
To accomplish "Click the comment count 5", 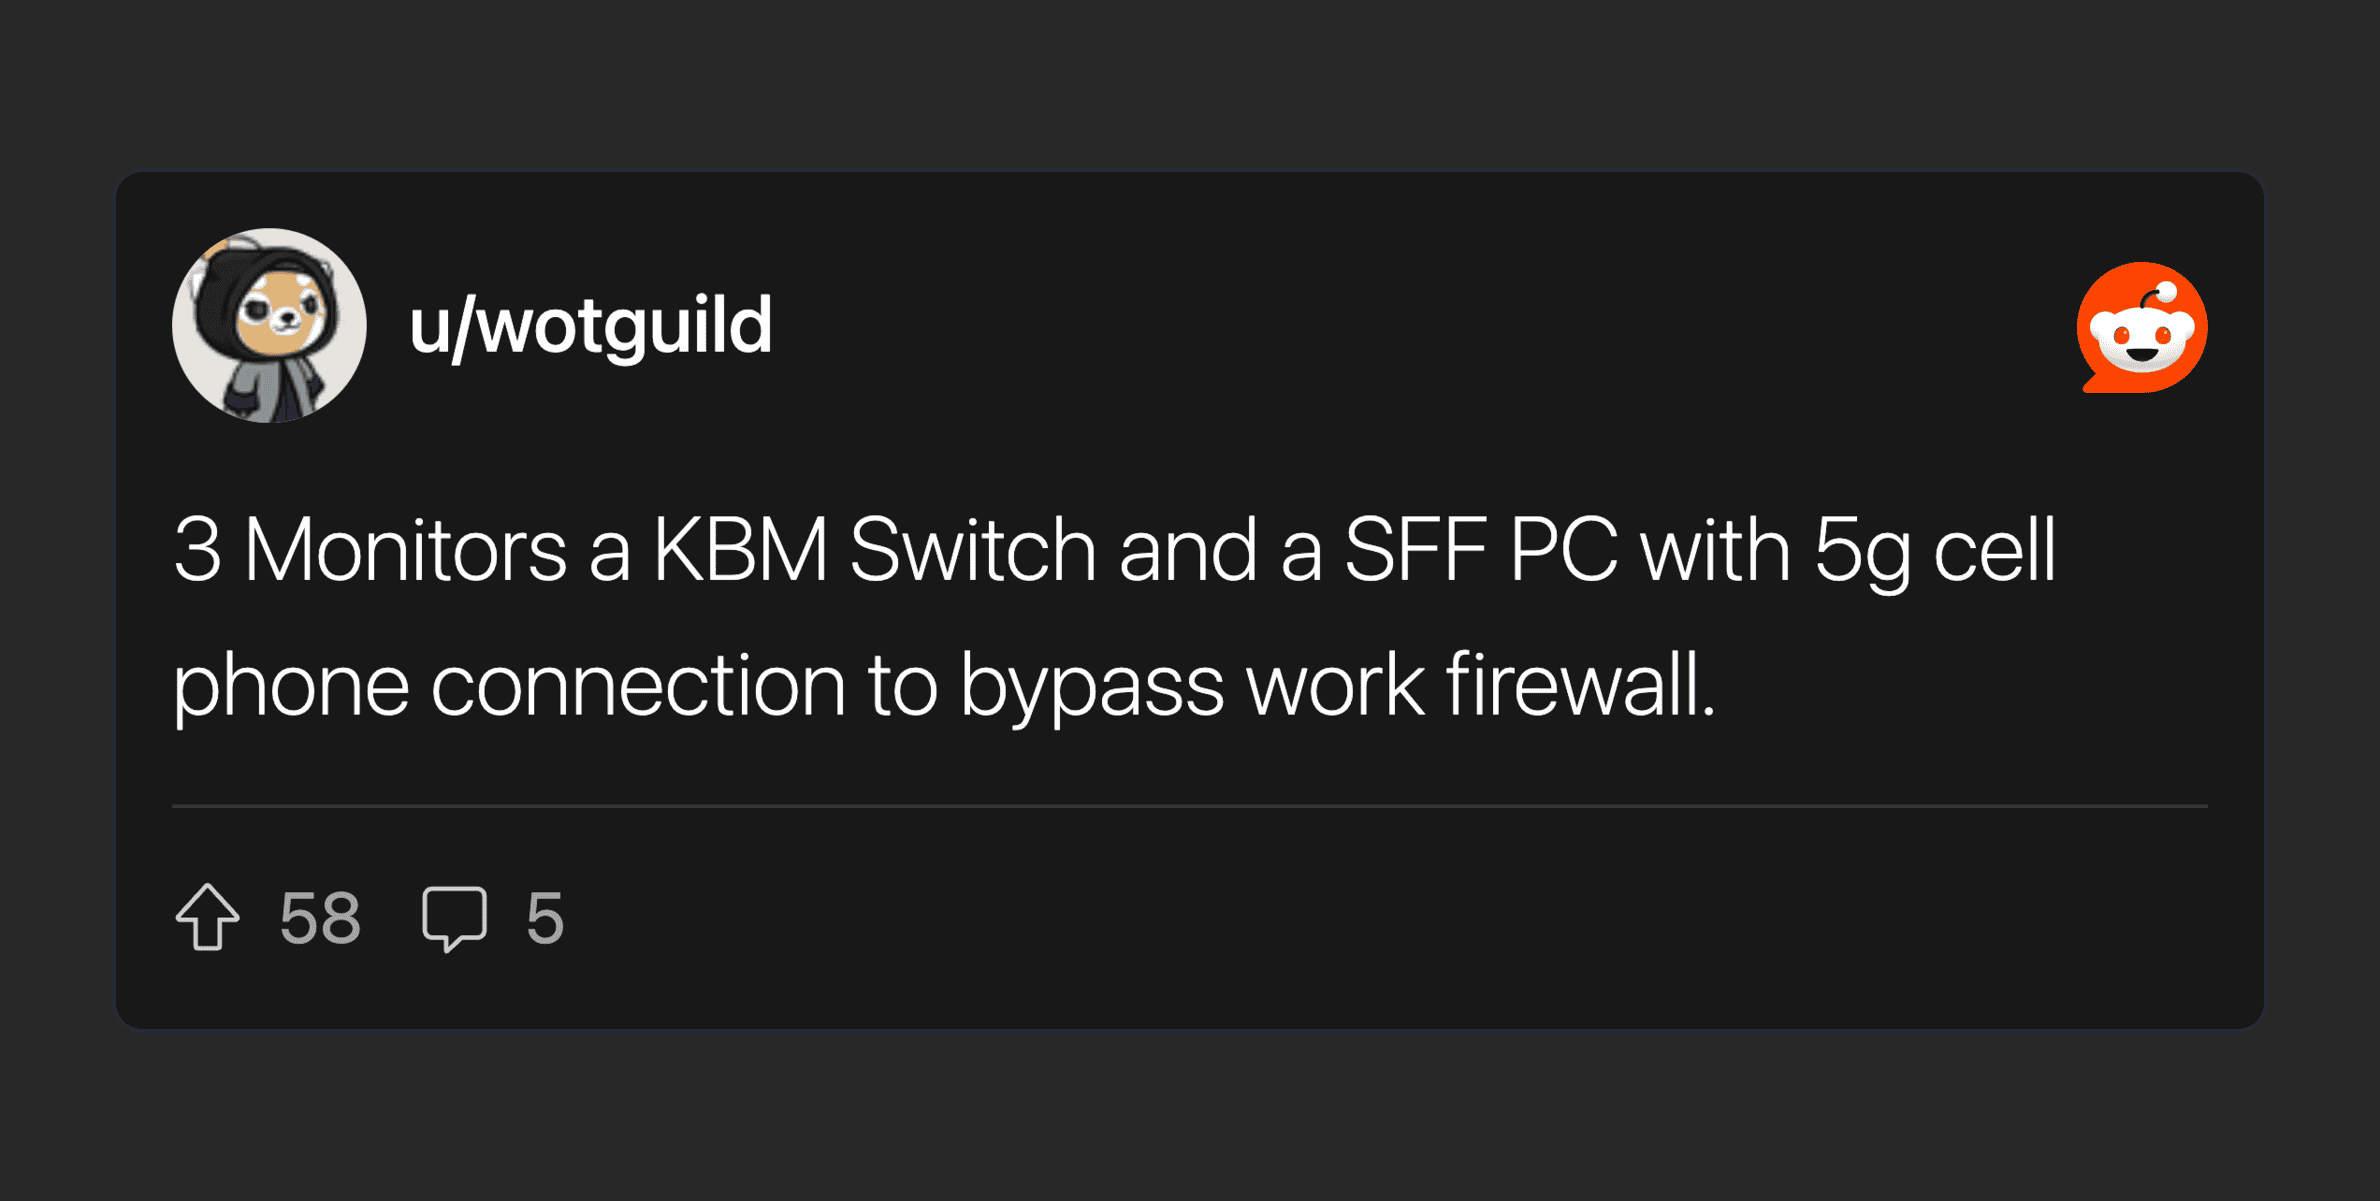I will coord(545,918).
